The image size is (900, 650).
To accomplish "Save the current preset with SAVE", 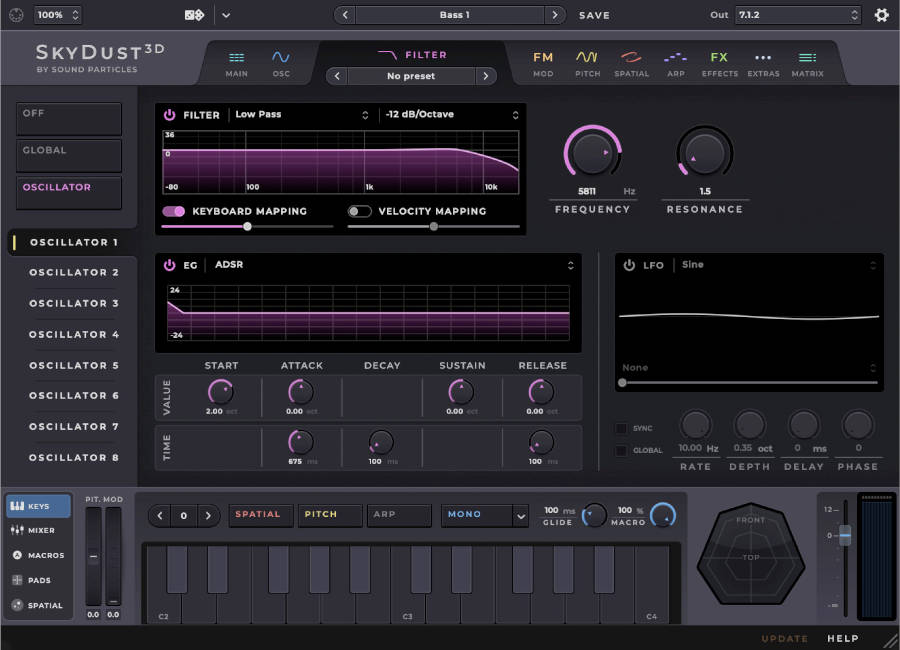I will [x=594, y=15].
